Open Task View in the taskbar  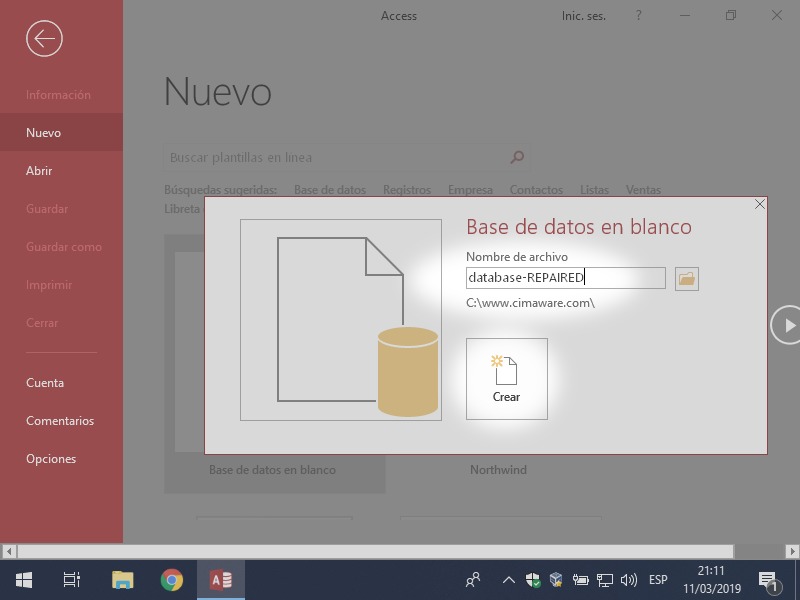click(71, 580)
